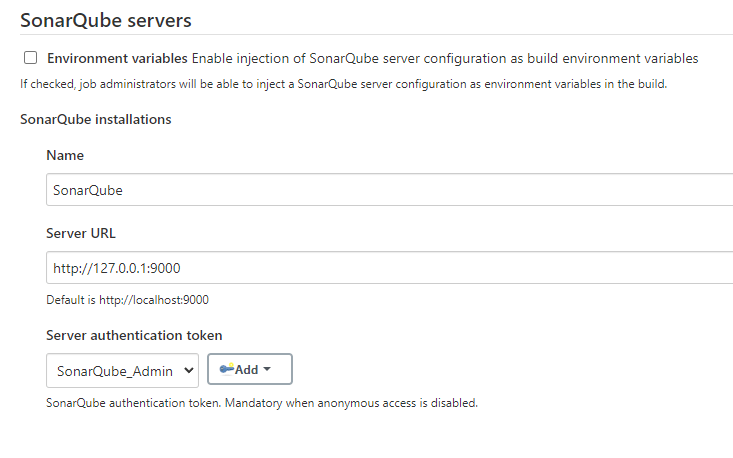
Task: Open the SonarQube_Admin token dropdown
Action: [x=122, y=370]
